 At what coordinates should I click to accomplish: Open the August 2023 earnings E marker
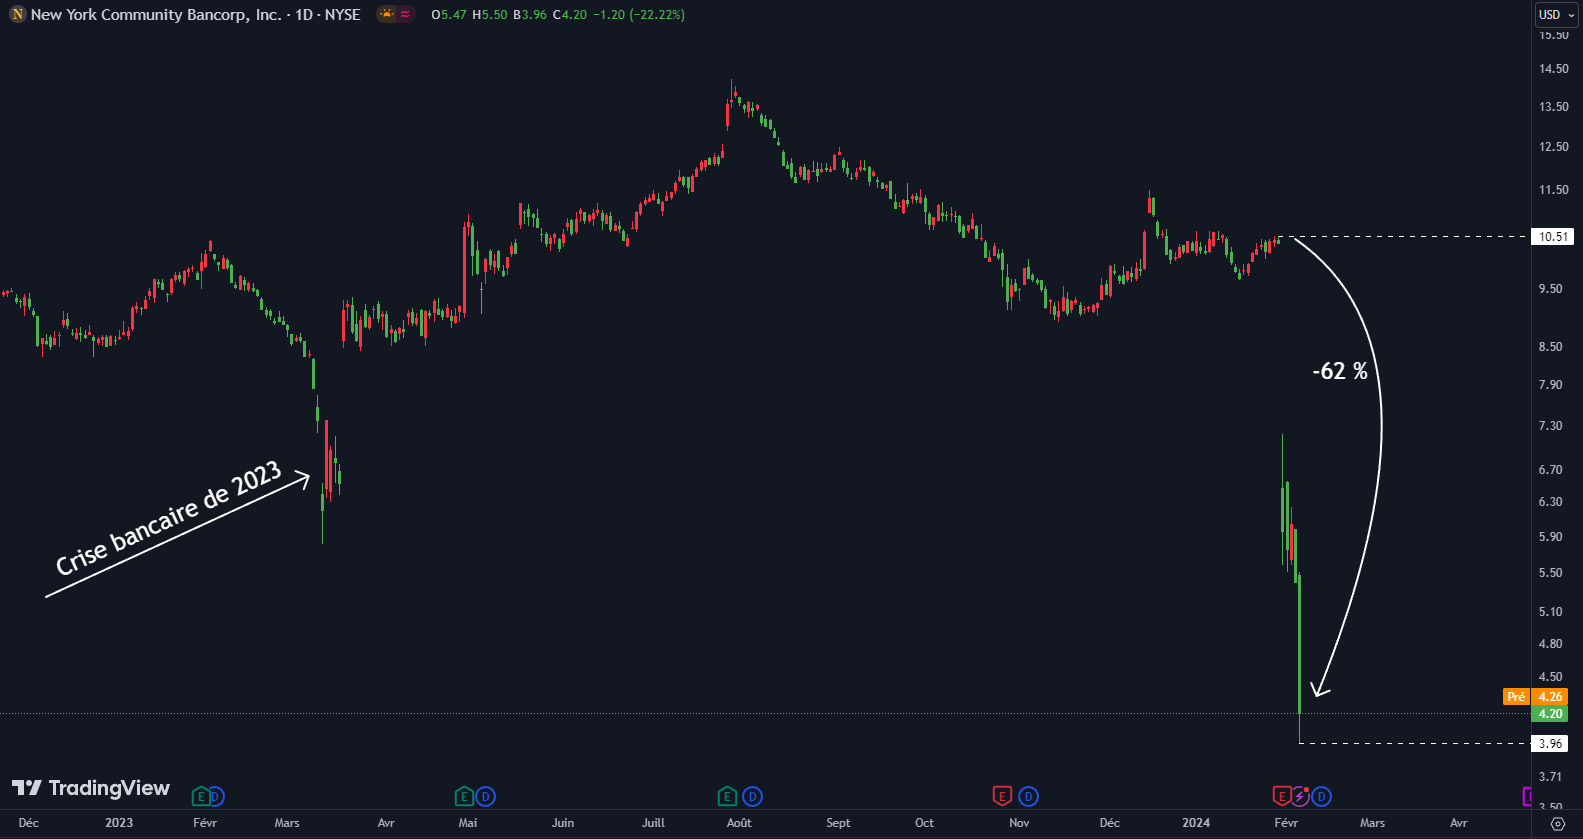point(727,797)
